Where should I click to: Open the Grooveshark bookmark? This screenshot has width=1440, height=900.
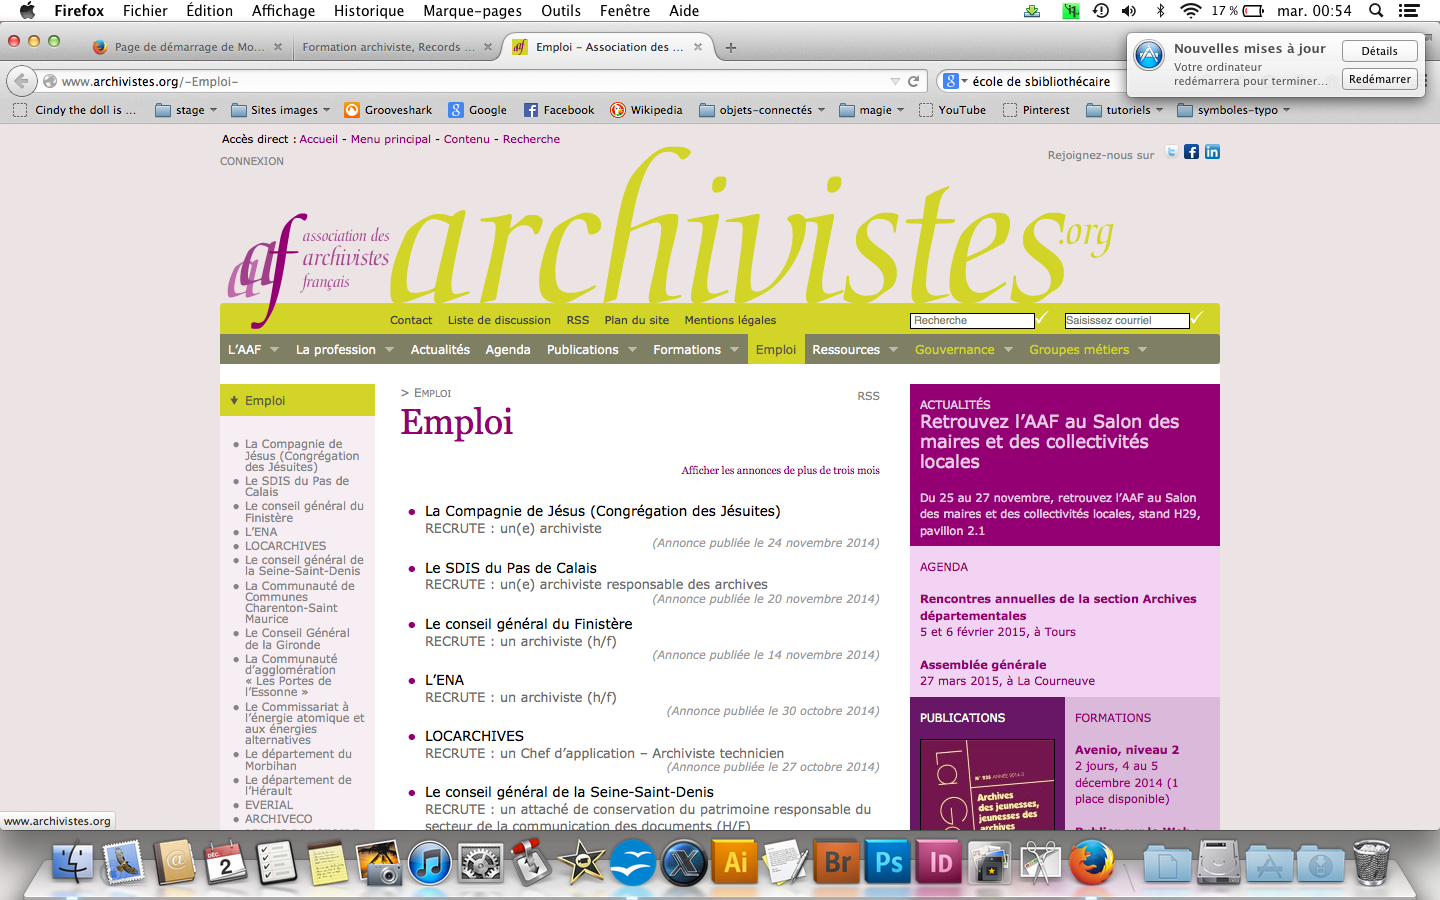(x=388, y=110)
